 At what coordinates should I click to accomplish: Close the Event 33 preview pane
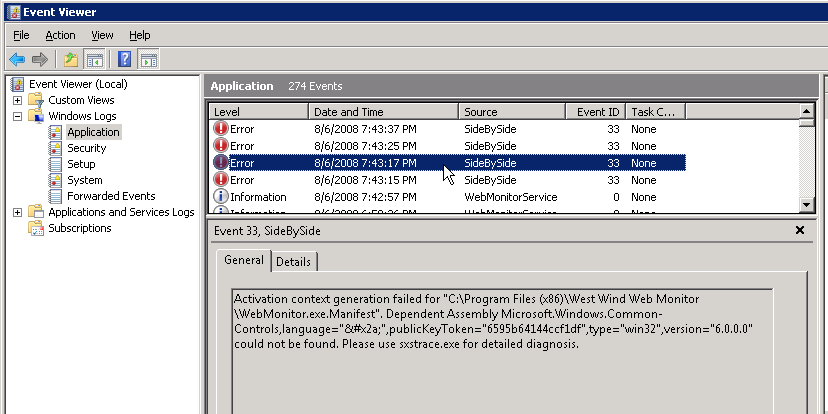coord(799,230)
